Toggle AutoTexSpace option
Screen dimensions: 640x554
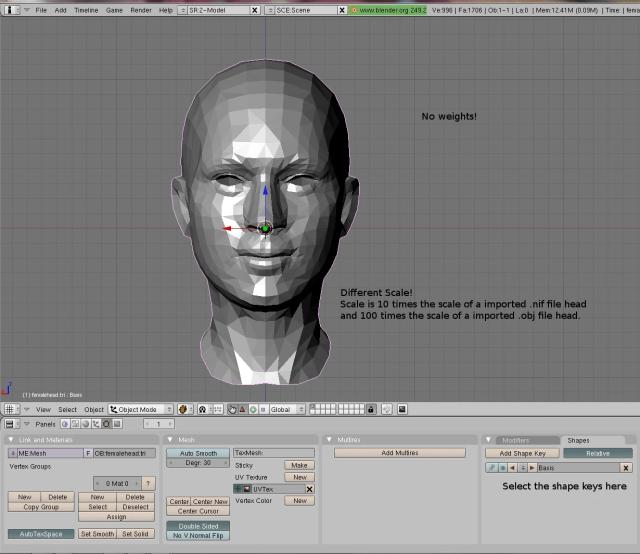pos(41,534)
